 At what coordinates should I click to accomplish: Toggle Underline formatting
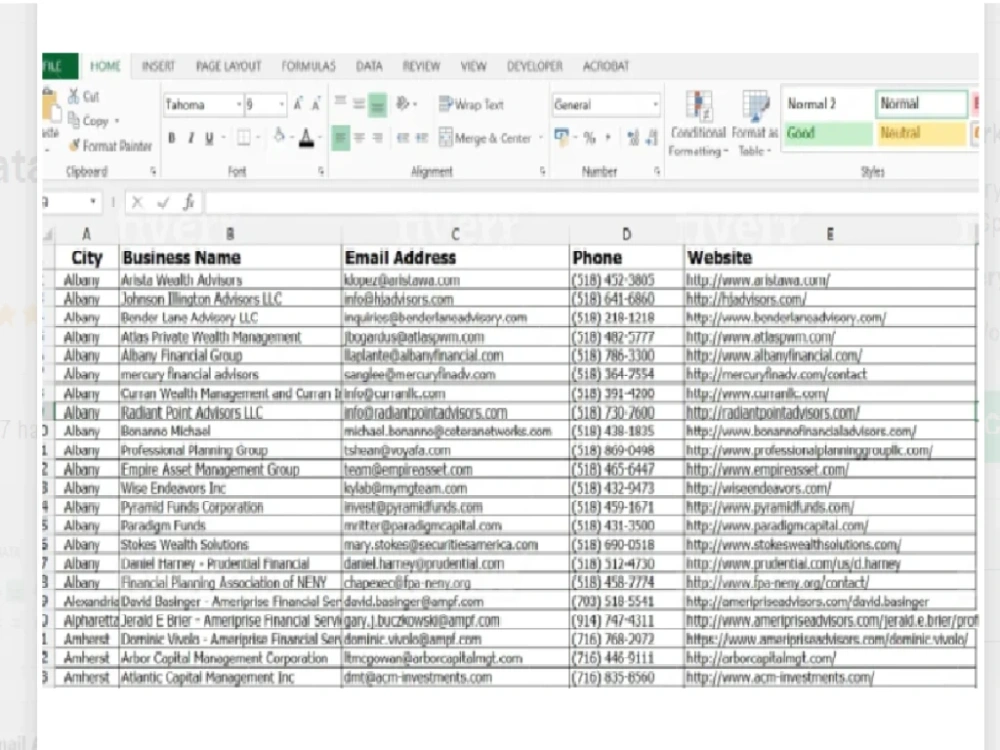point(209,138)
